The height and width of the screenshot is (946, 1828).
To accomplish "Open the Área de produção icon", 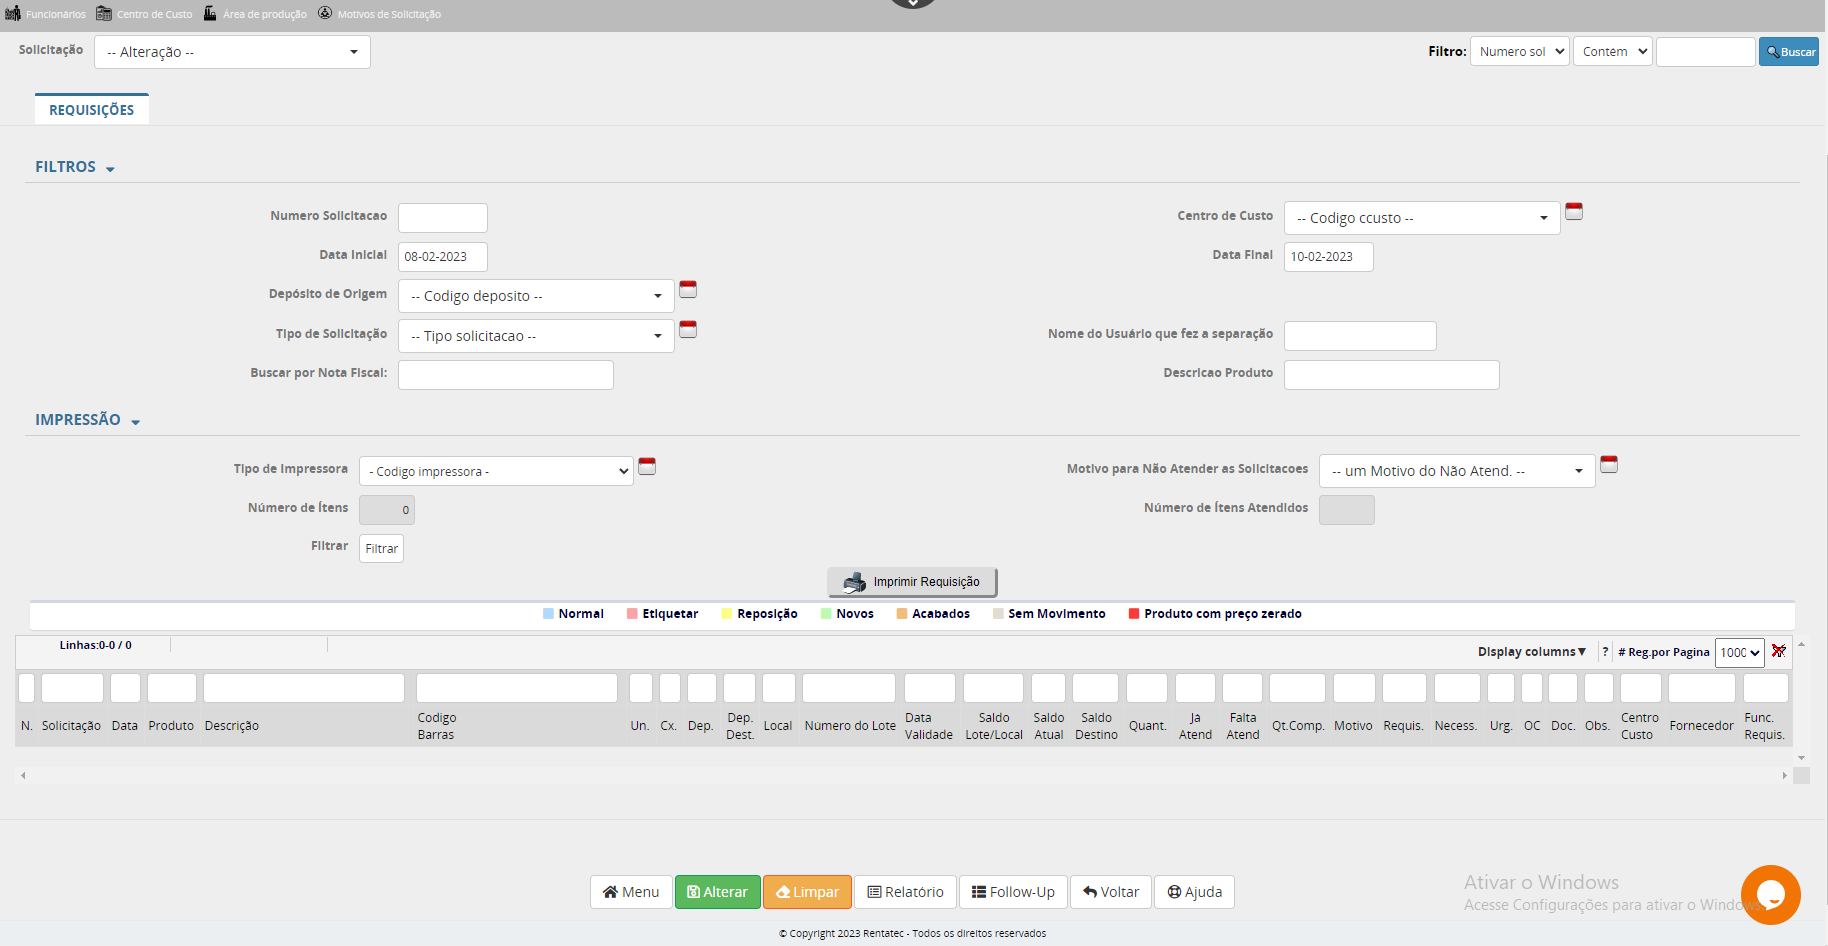I will [210, 13].
